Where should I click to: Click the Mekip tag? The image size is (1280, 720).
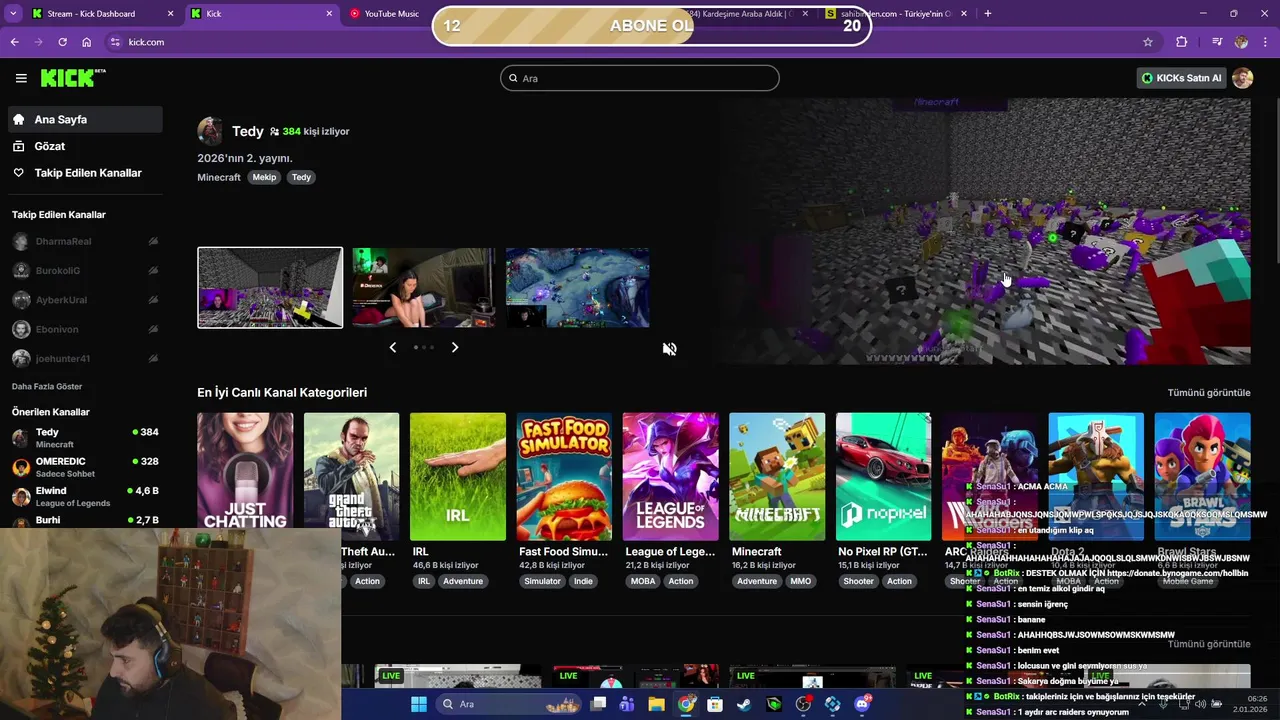[264, 177]
